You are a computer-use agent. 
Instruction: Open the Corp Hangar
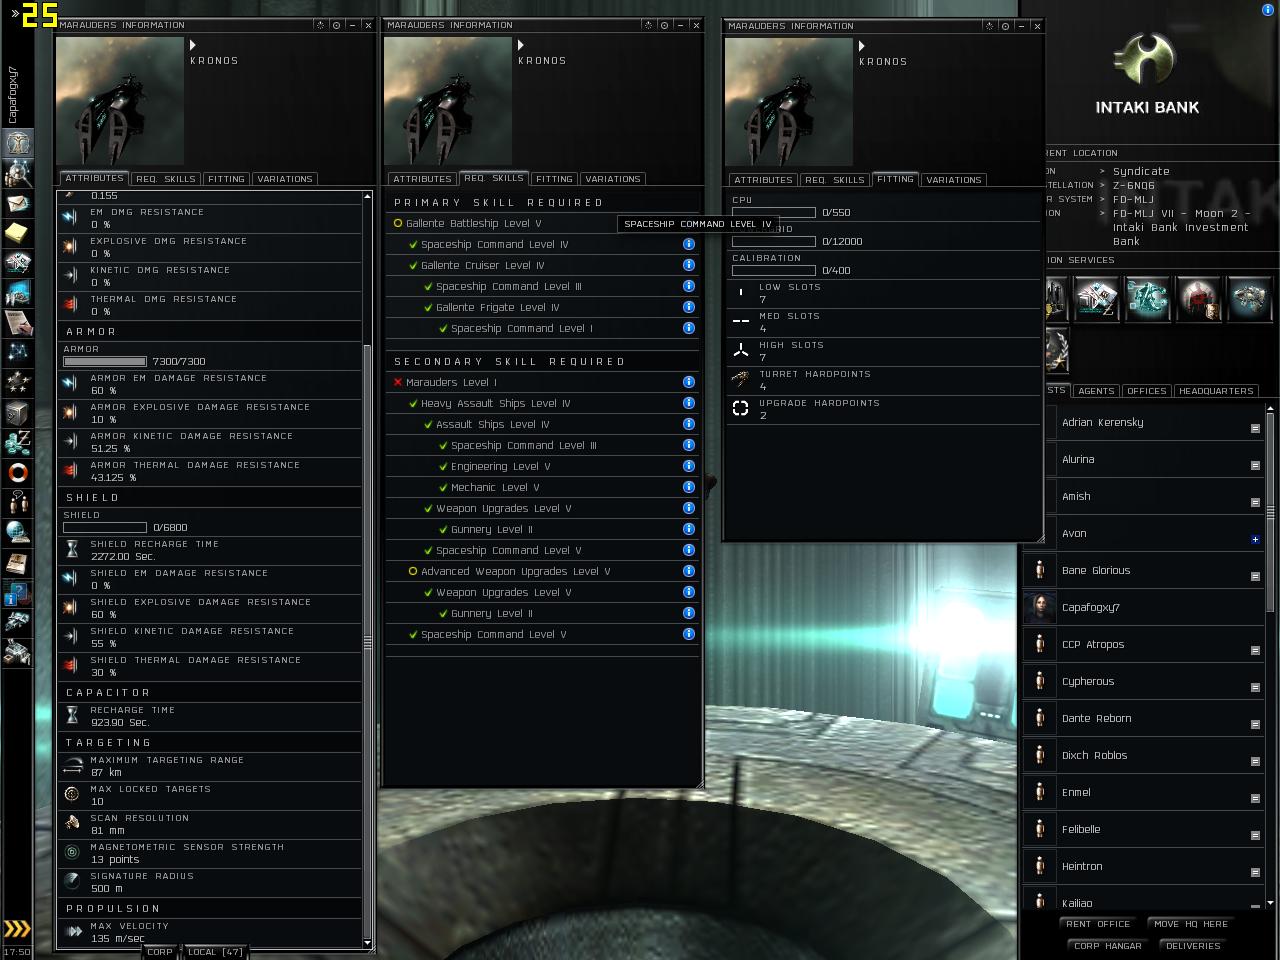pyautogui.click(x=1108, y=946)
